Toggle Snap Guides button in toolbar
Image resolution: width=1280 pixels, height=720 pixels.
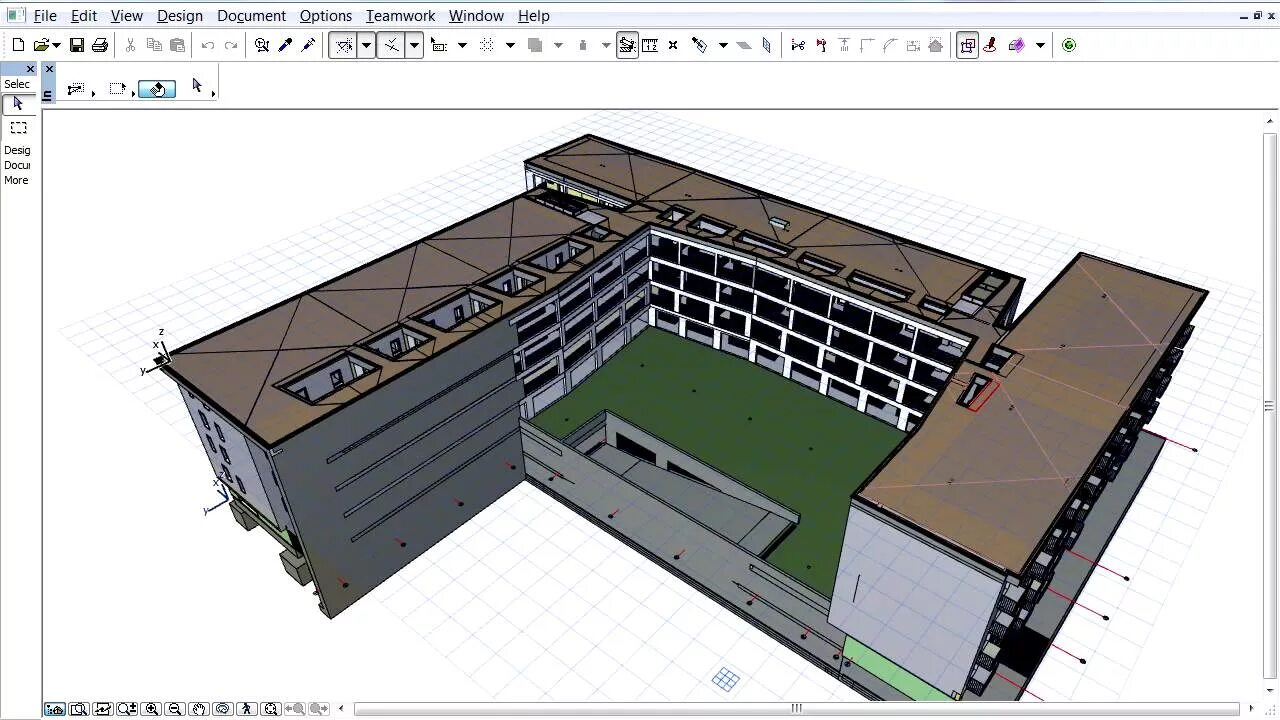pyautogui.click(x=391, y=45)
